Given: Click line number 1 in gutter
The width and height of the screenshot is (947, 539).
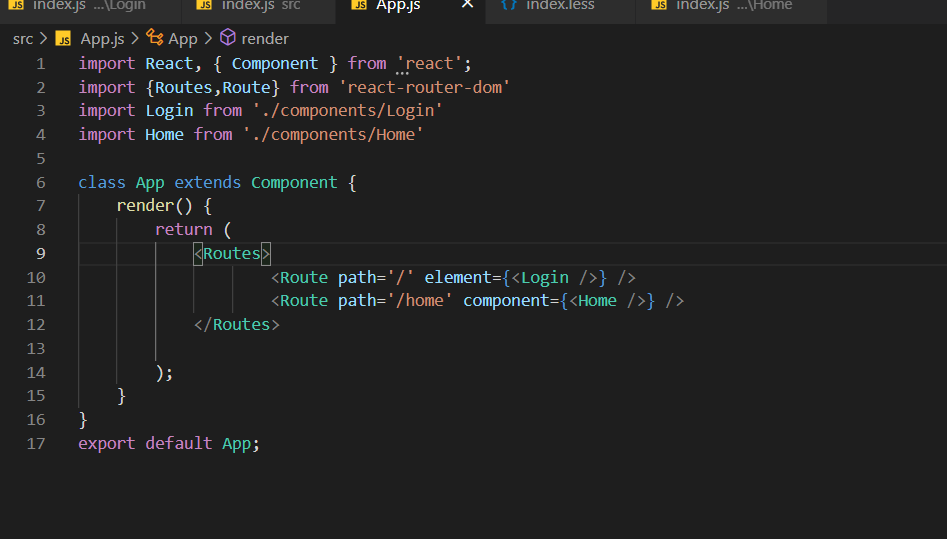Looking at the screenshot, I should click(40, 64).
